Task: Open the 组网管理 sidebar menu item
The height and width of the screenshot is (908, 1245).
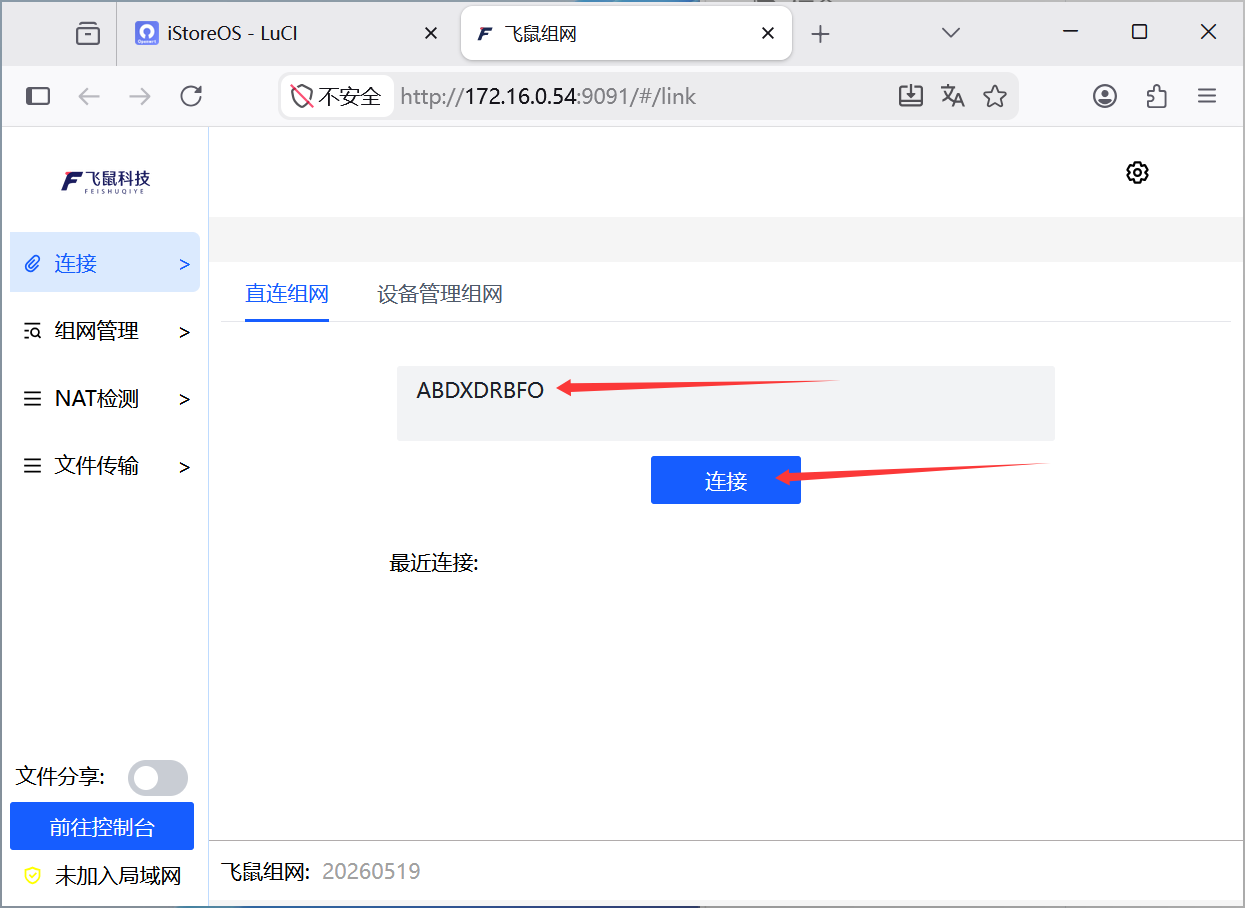Action: 105,332
